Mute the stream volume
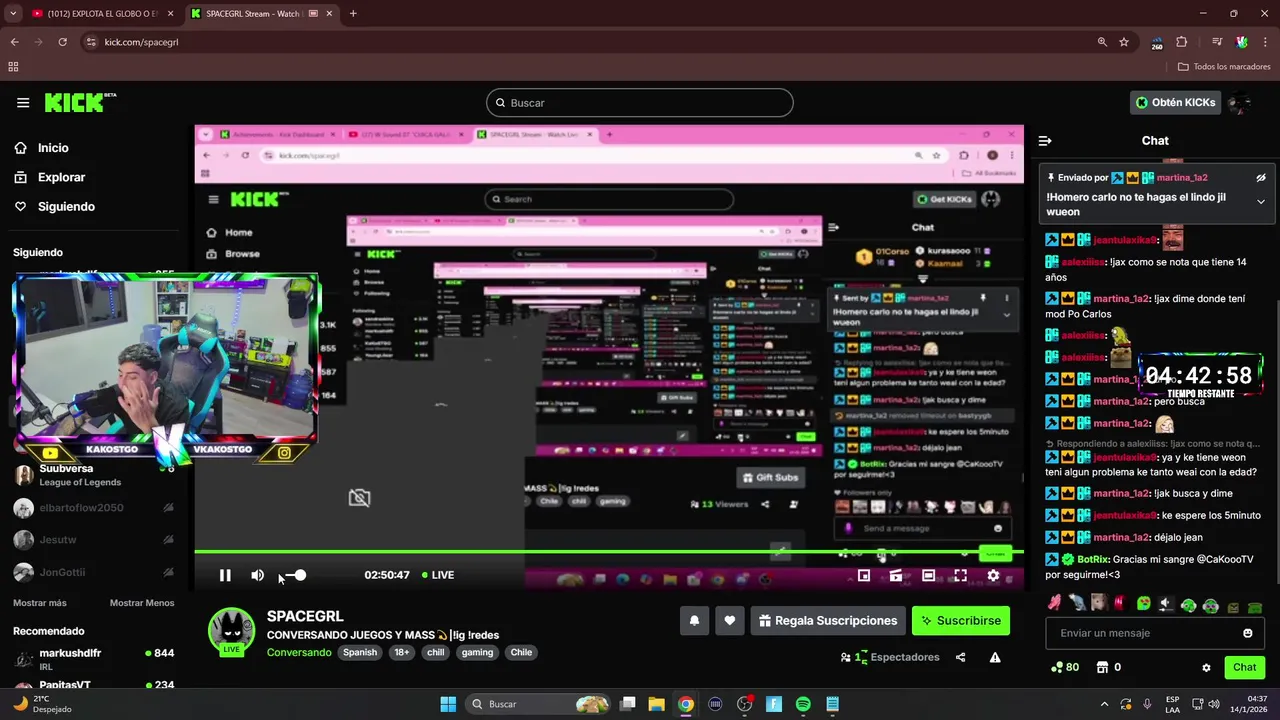This screenshot has width=1280, height=720. pos(257,575)
